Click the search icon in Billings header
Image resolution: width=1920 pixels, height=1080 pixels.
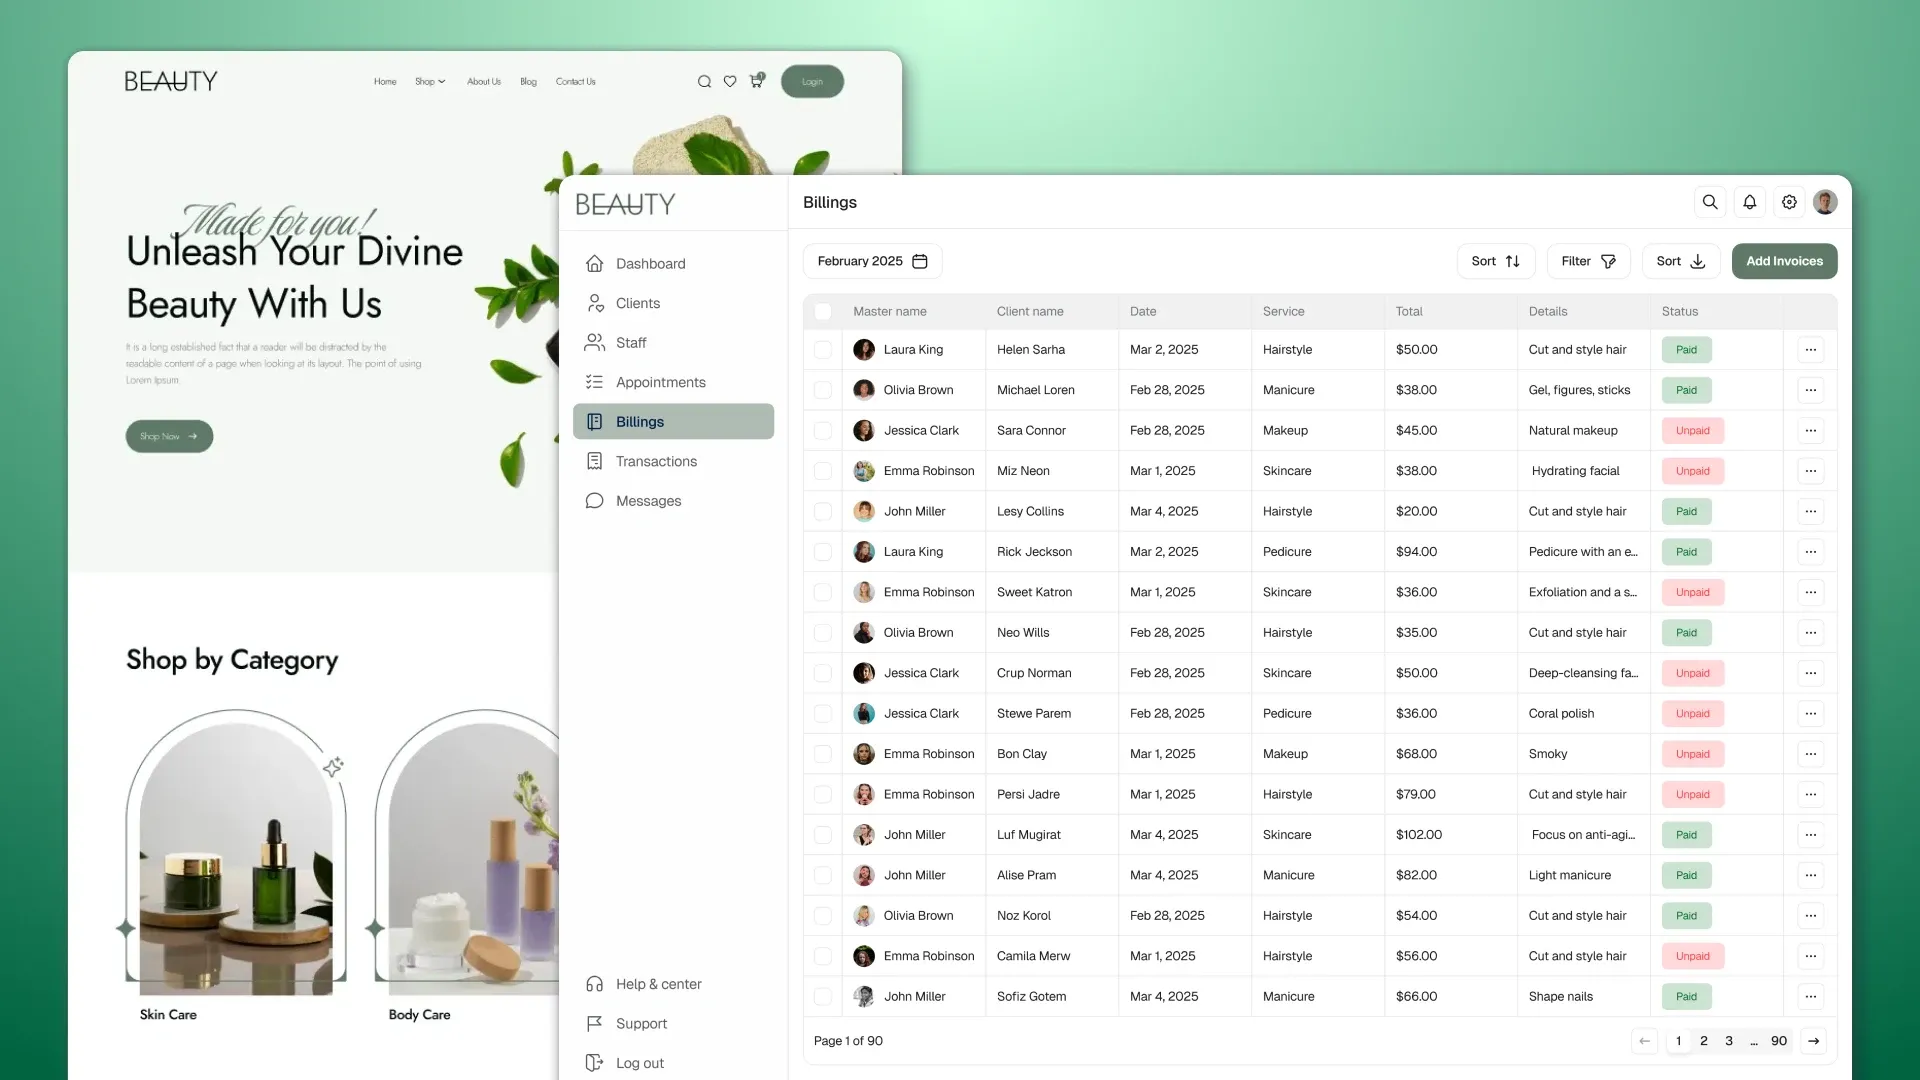pyautogui.click(x=1710, y=202)
